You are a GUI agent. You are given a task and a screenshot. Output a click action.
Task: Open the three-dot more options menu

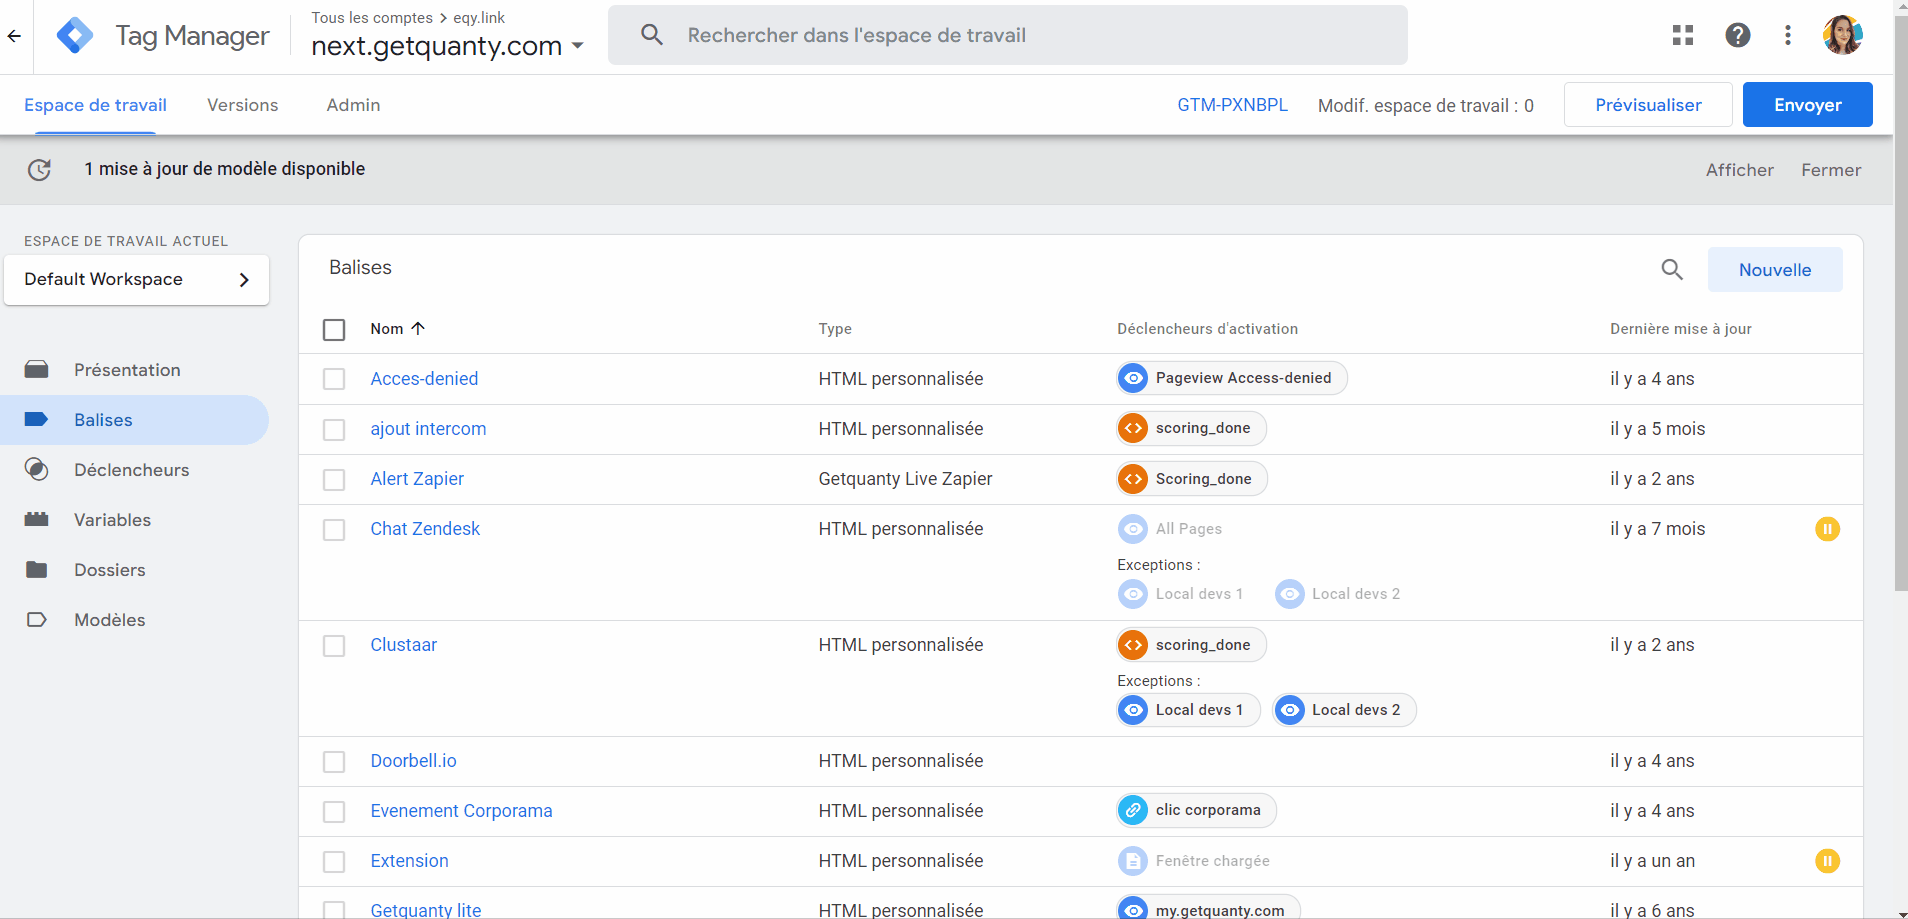point(1788,35)
